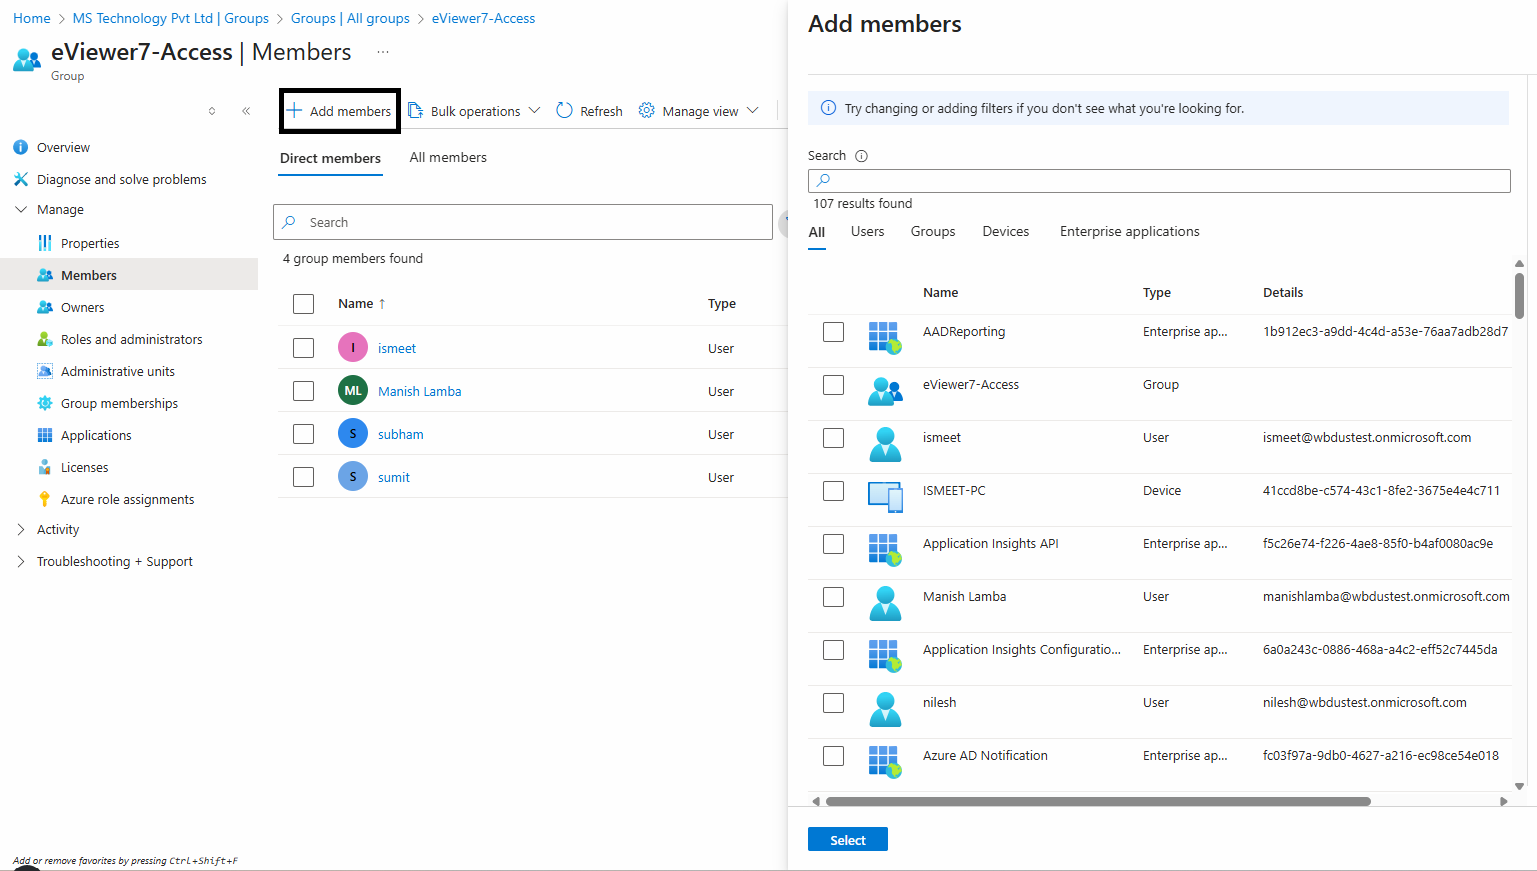
Task: Select the subham member row checkbox
Action: tap(304, 434)
